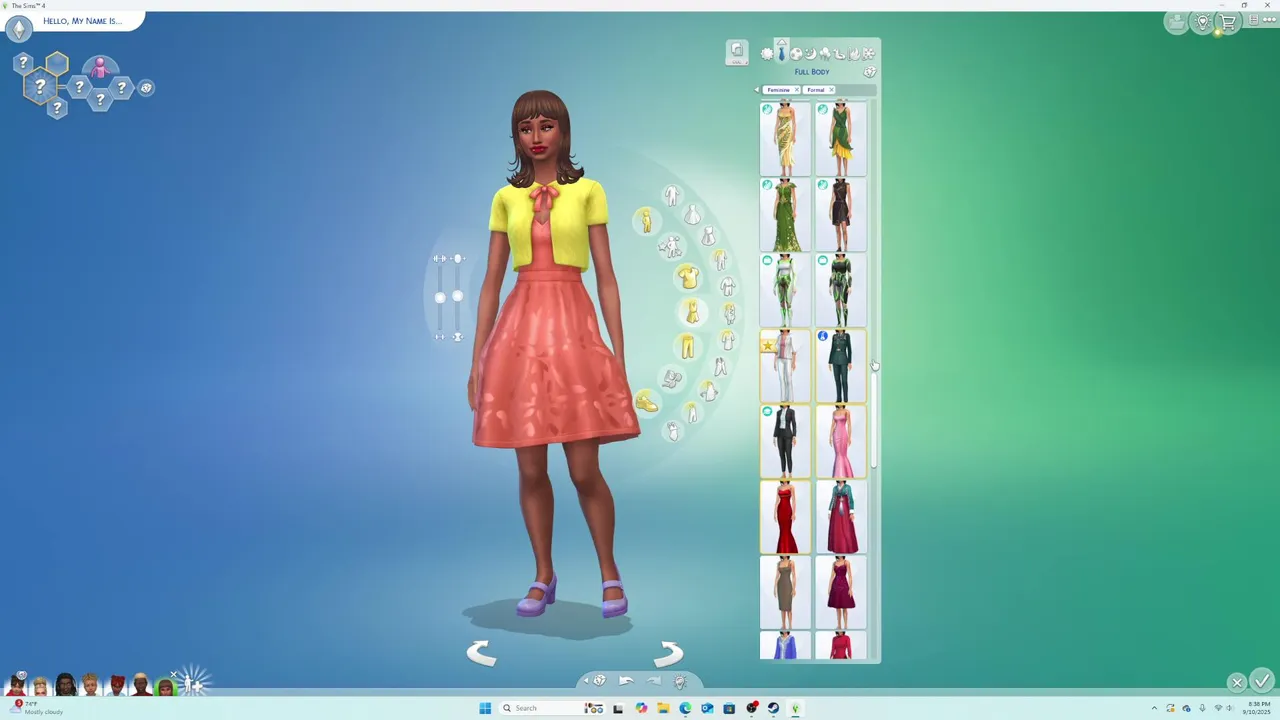Add a new Sim with sparkle plus icon
Screen dimensions: 1280x720
[193, 682]
